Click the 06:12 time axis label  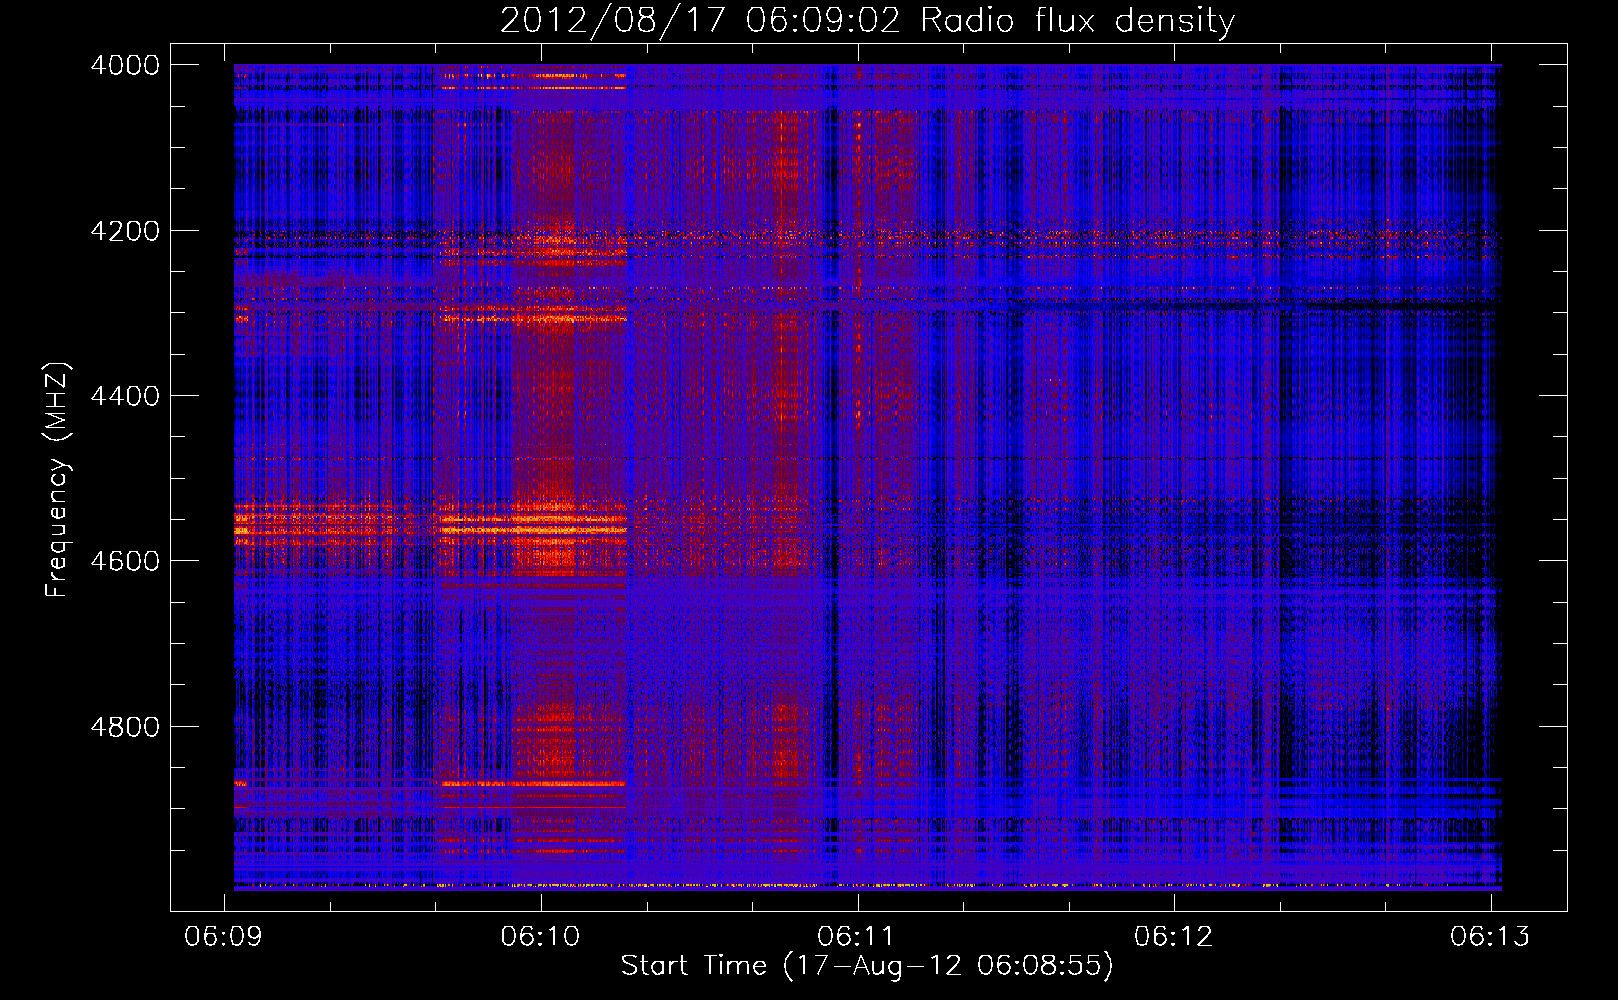[x=1174, y=936]
